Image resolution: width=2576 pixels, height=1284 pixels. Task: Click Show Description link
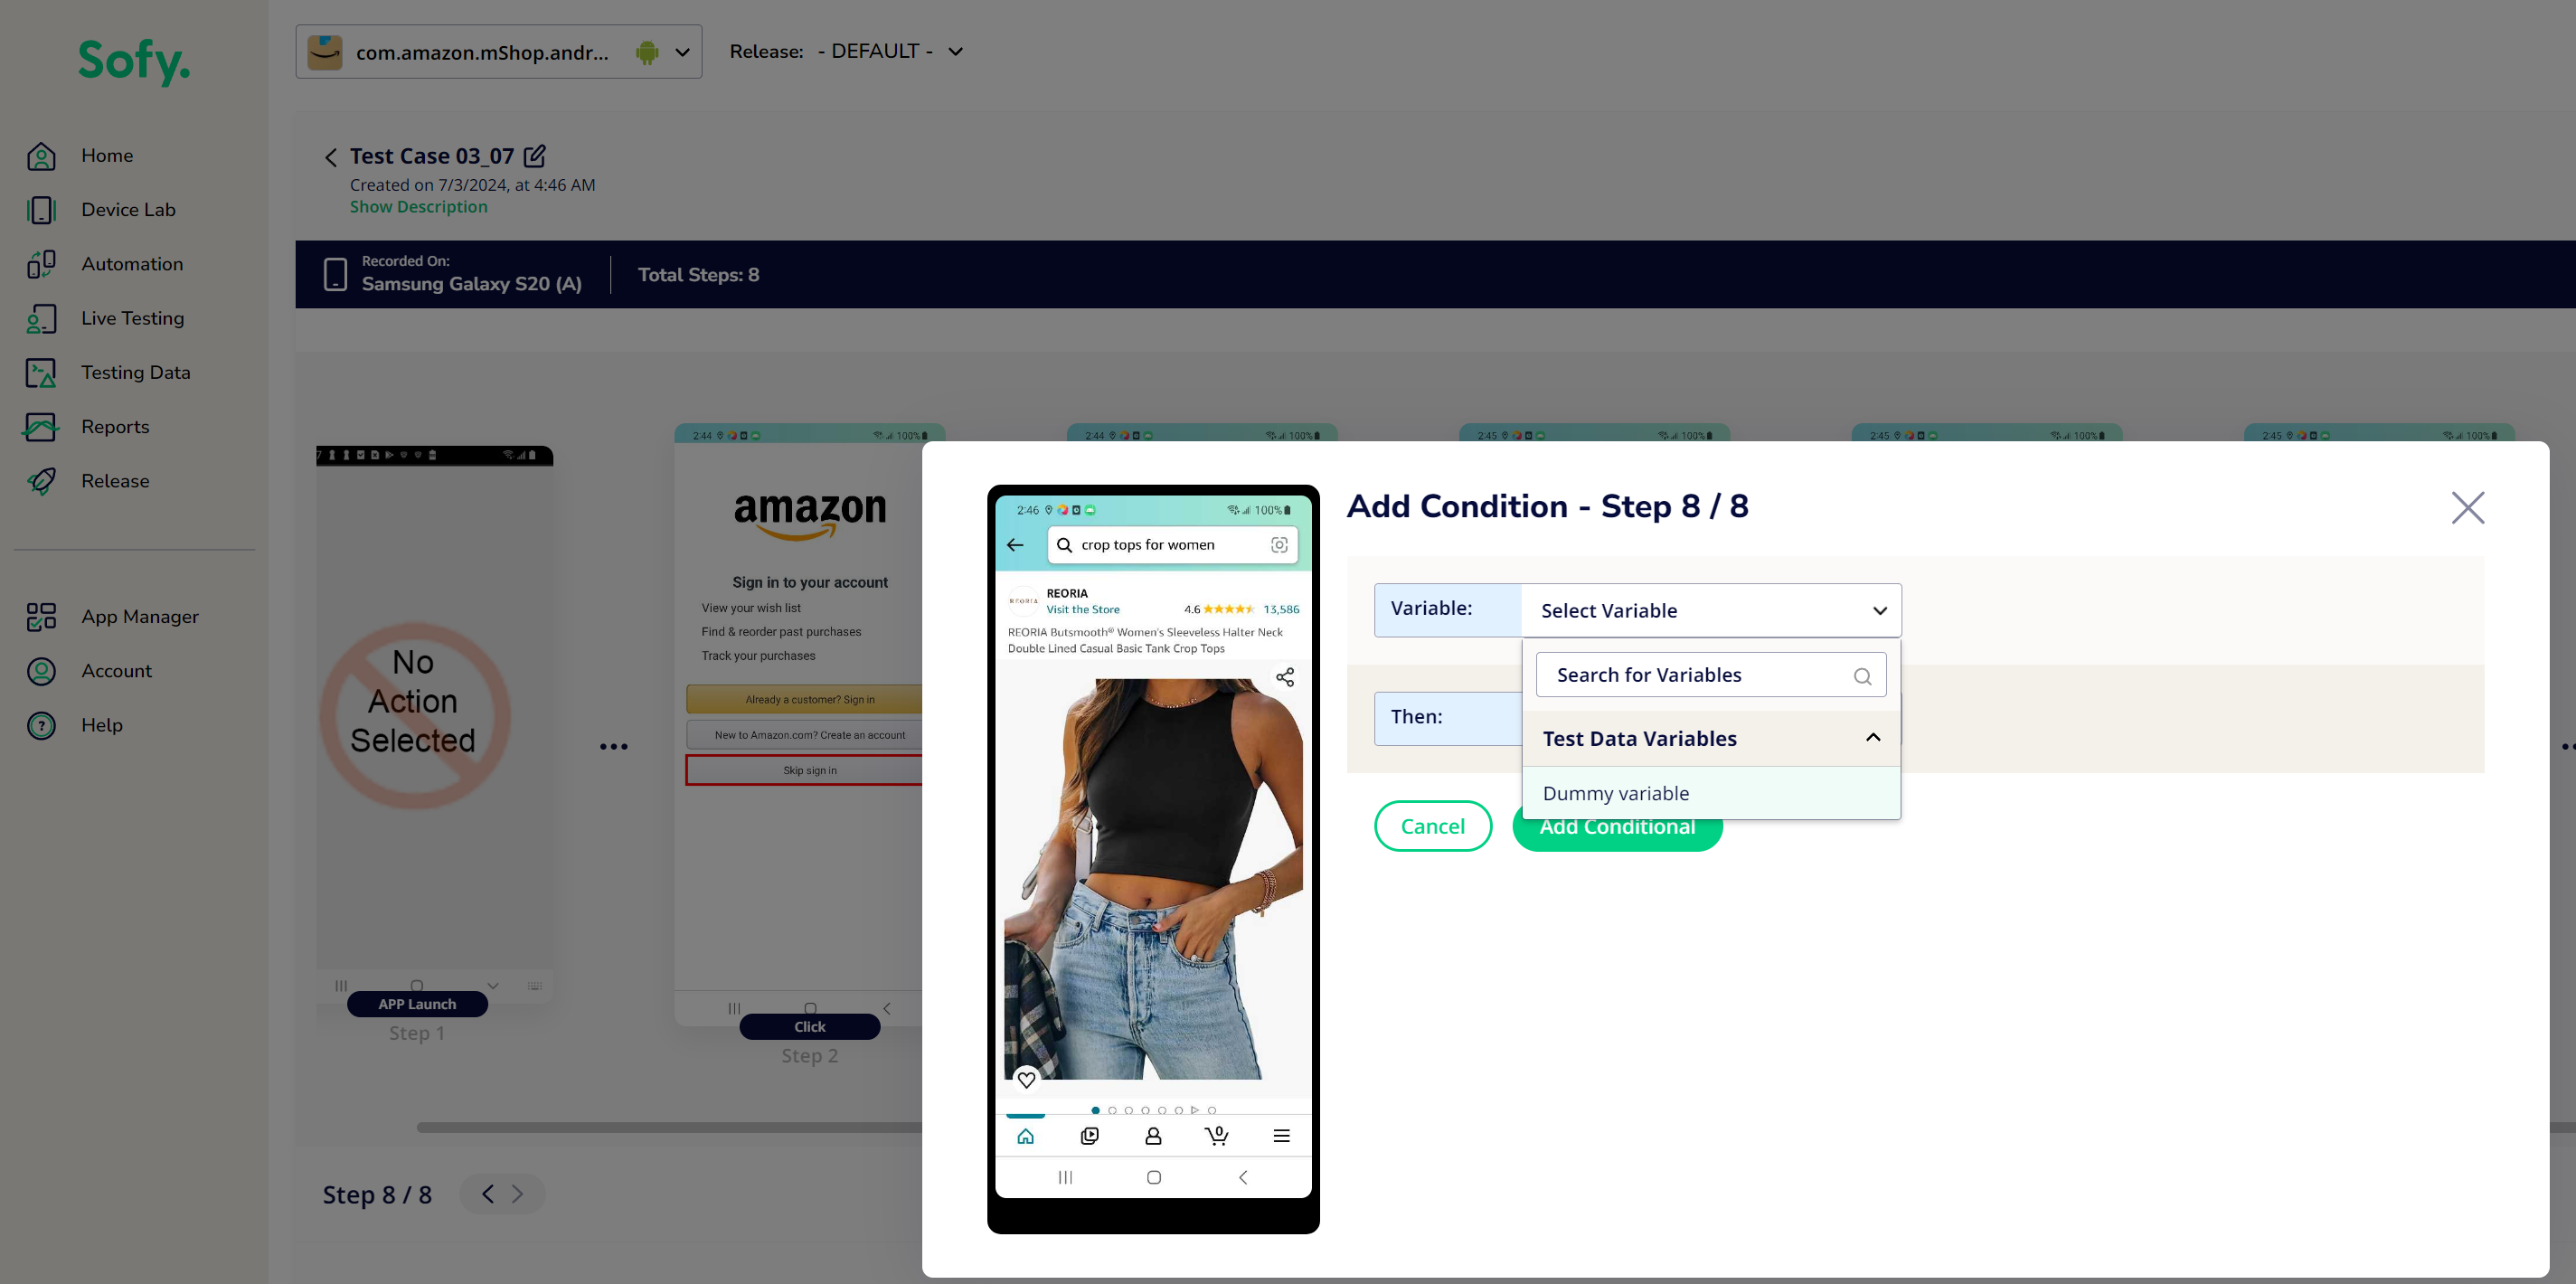pyautogui.click(x=418, y=207)
